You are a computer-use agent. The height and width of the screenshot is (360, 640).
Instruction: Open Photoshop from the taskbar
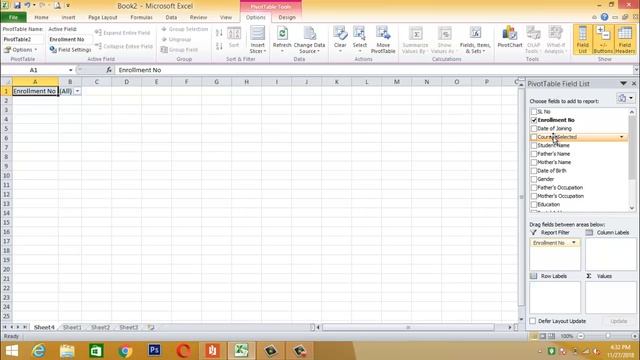[x=154, y=351]
